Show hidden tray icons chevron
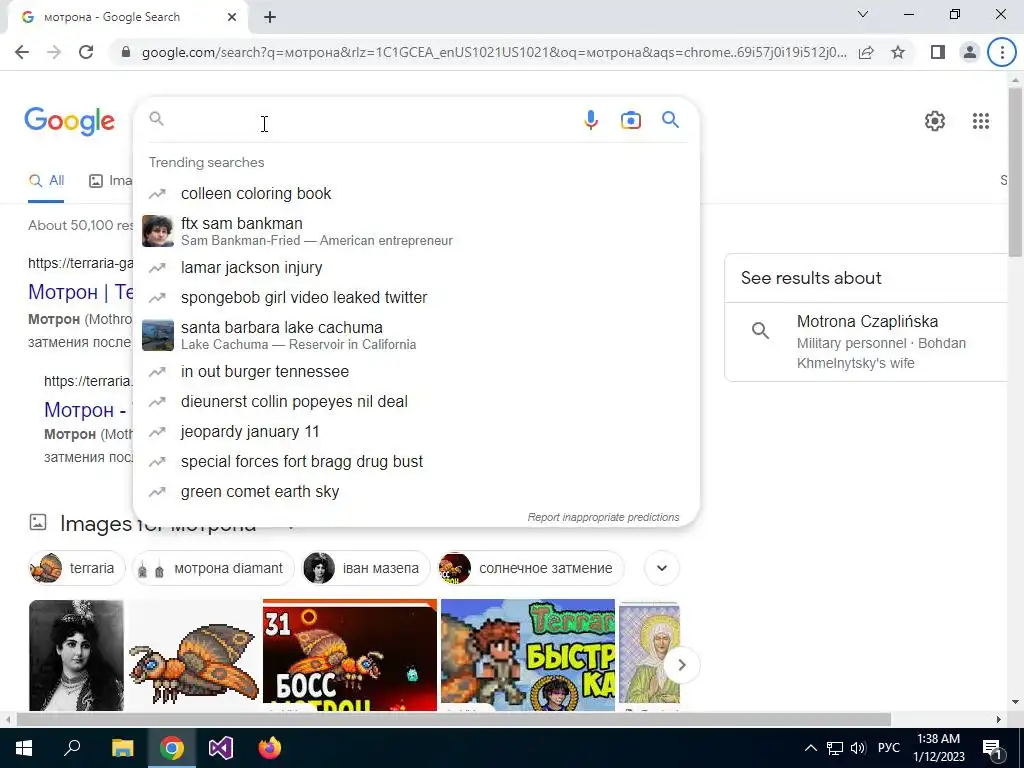Image resolution: width=1024 pixels, height=768 pixels. coord(810,748)
